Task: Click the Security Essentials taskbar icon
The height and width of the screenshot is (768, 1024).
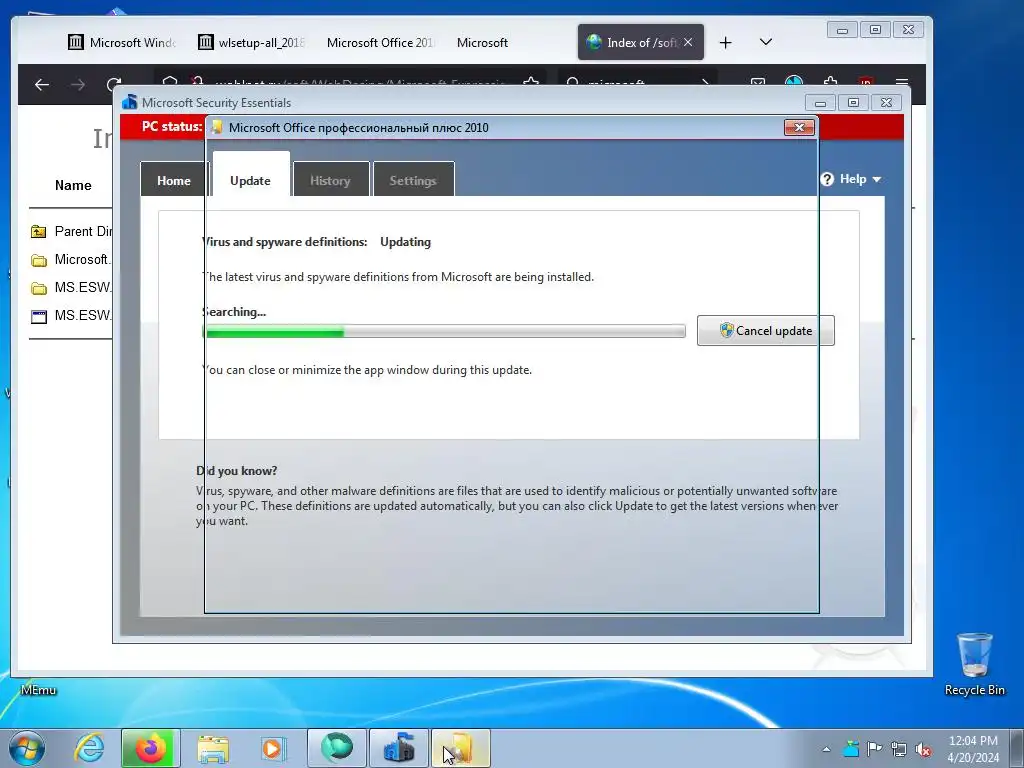Action: (x=399, y=748)
